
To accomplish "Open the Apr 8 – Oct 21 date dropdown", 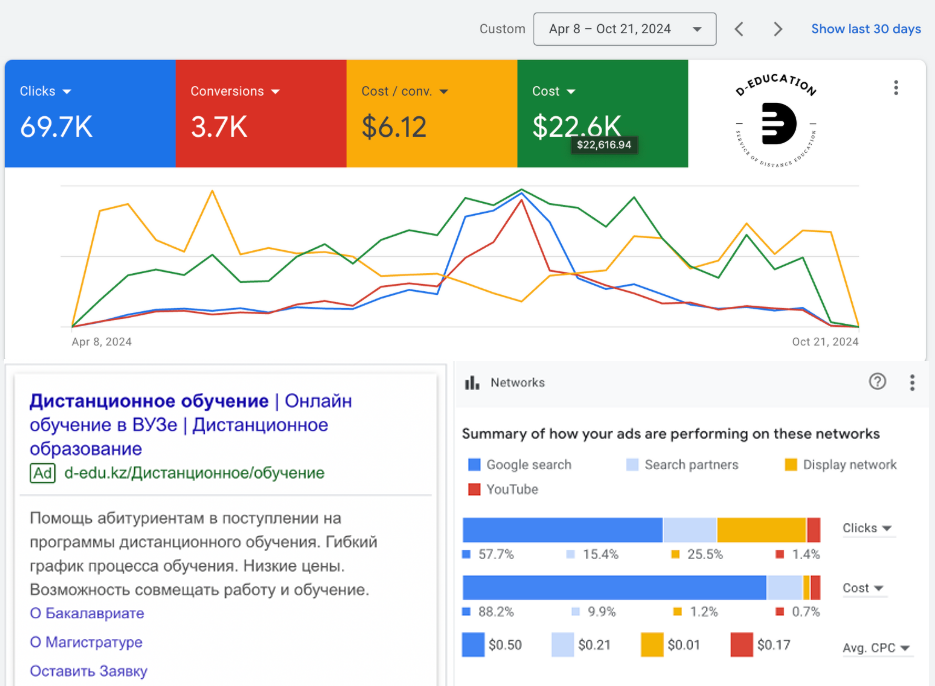I will coord(624,29).
